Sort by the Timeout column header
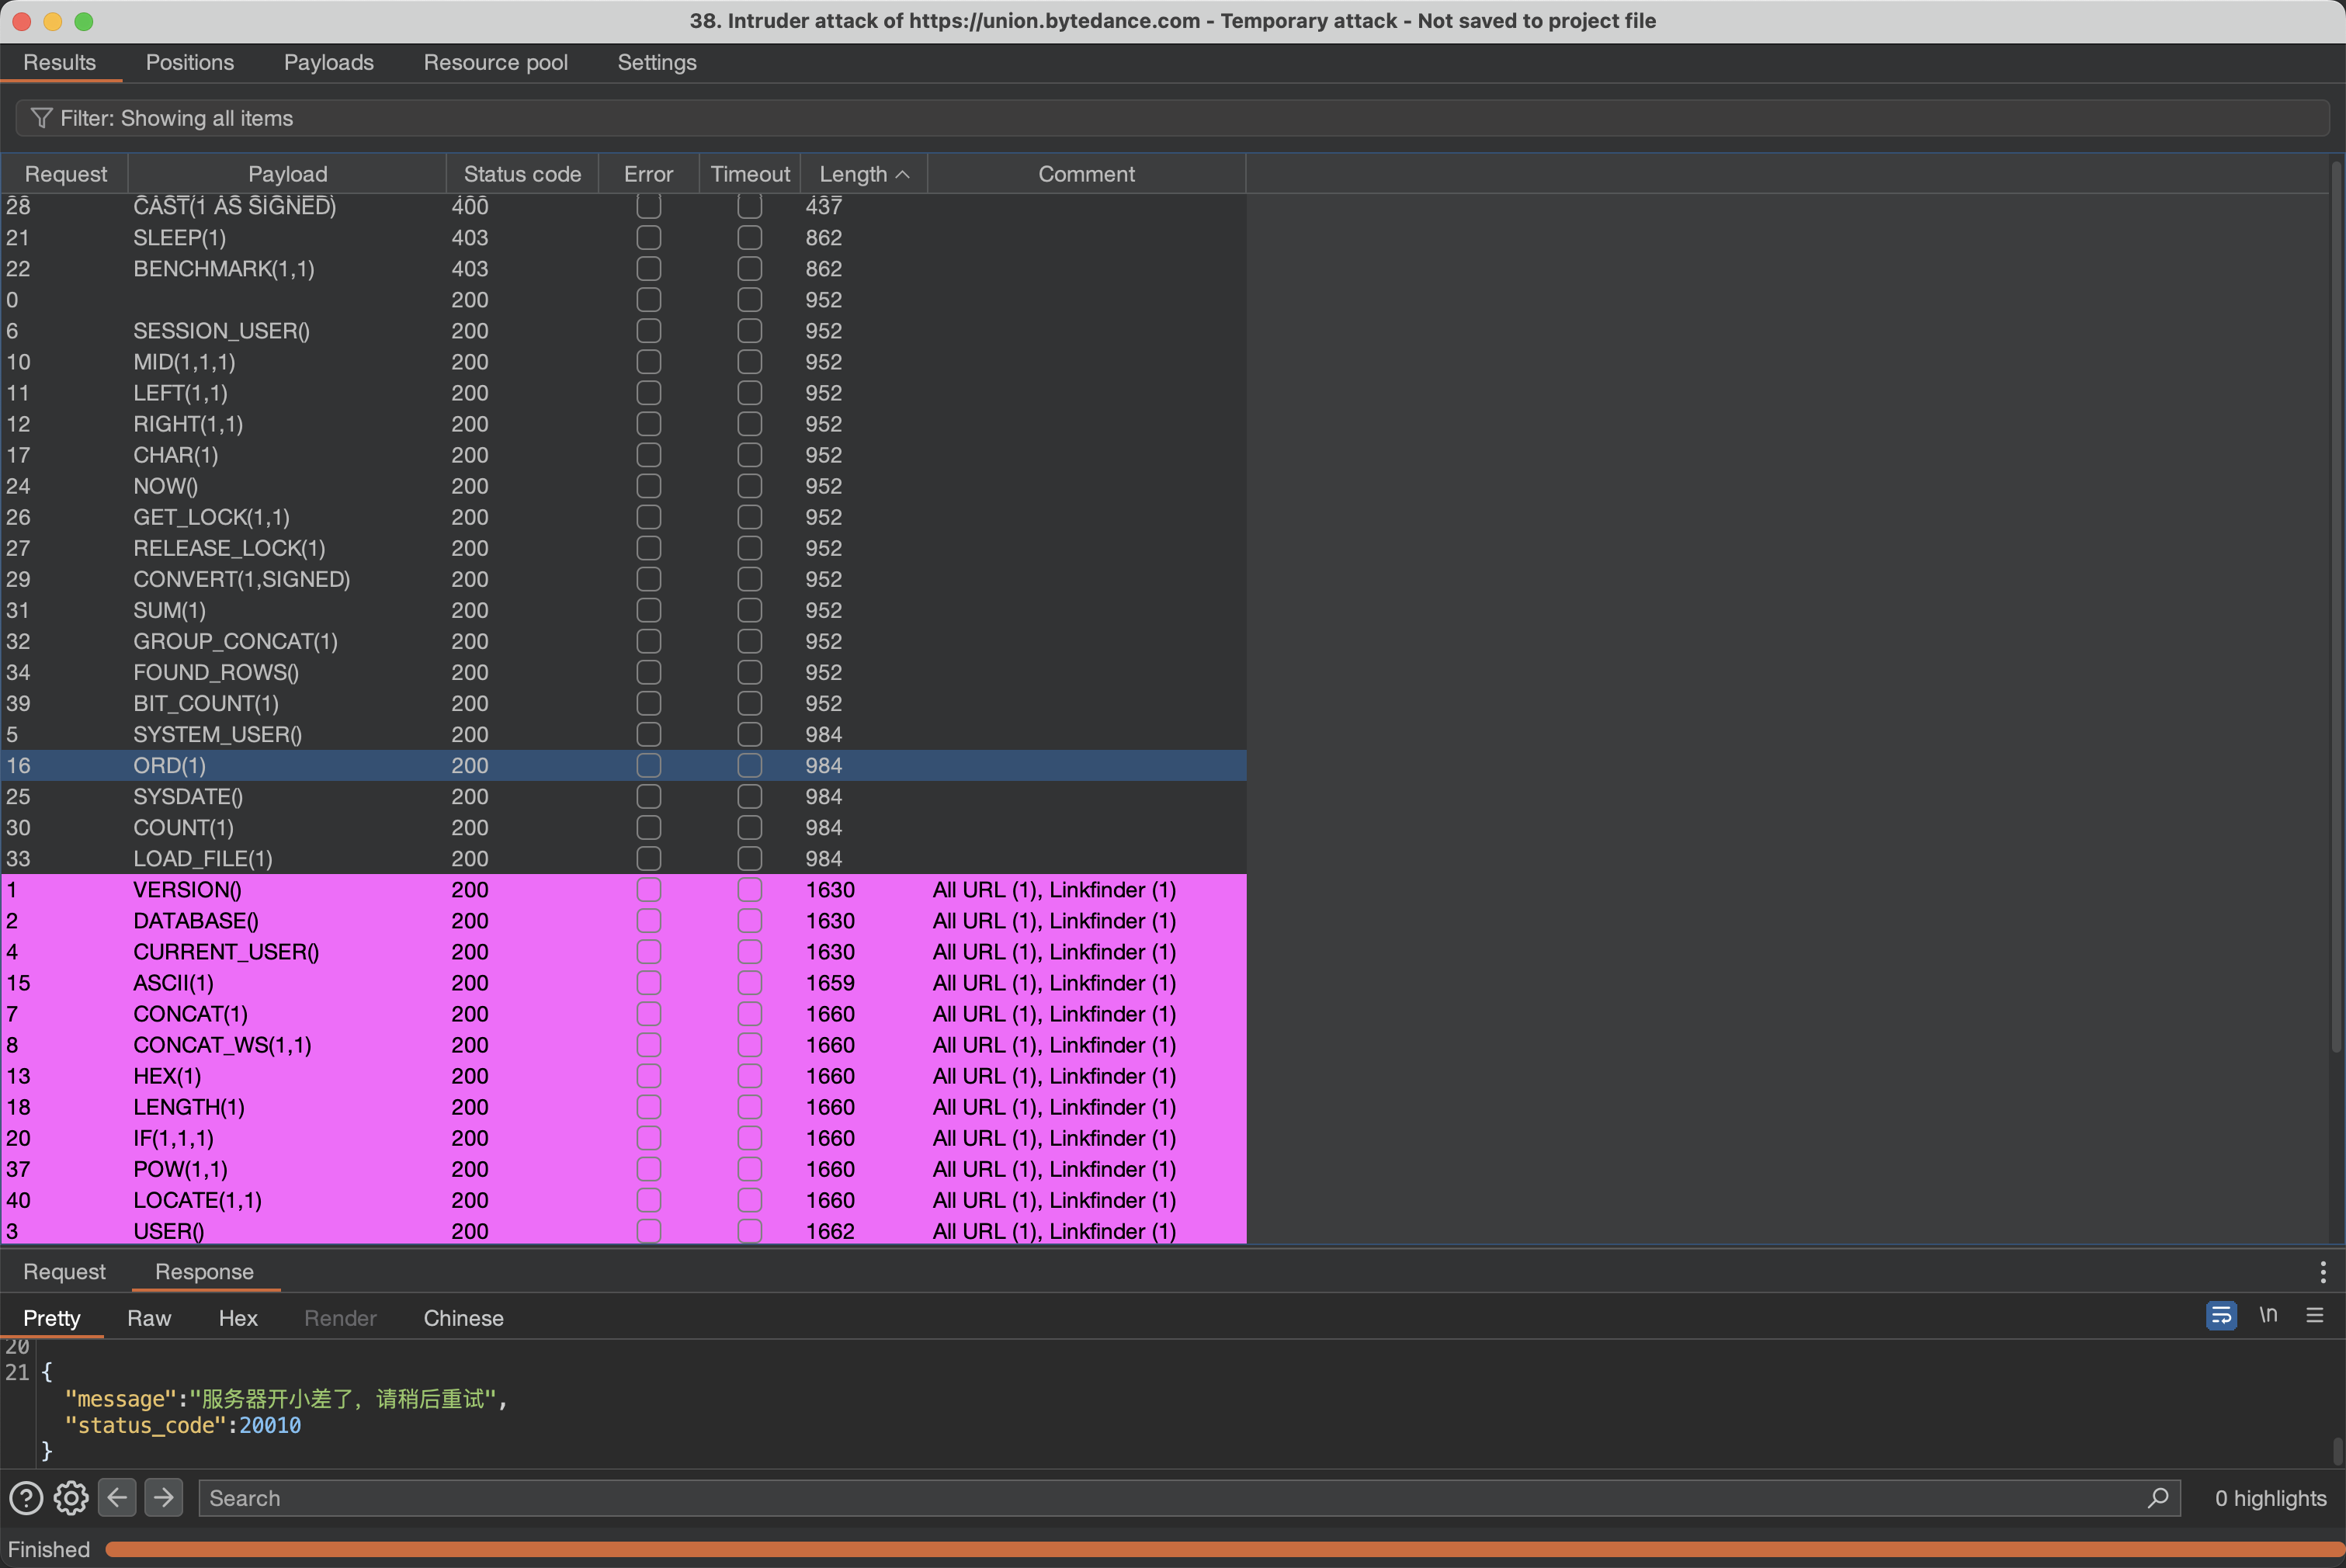 click(750, 174)
